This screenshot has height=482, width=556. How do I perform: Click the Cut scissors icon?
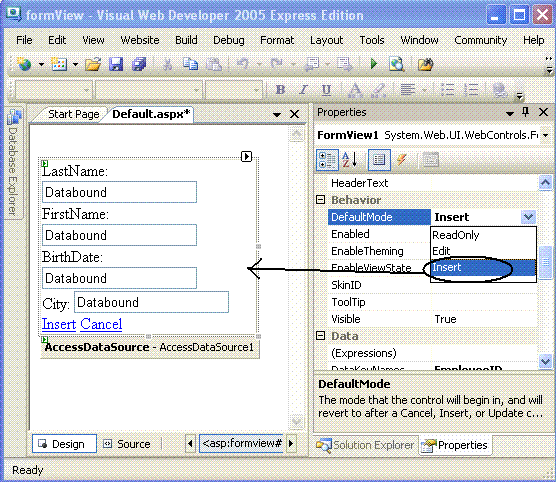pyautogui.click(x=167, y=65)
